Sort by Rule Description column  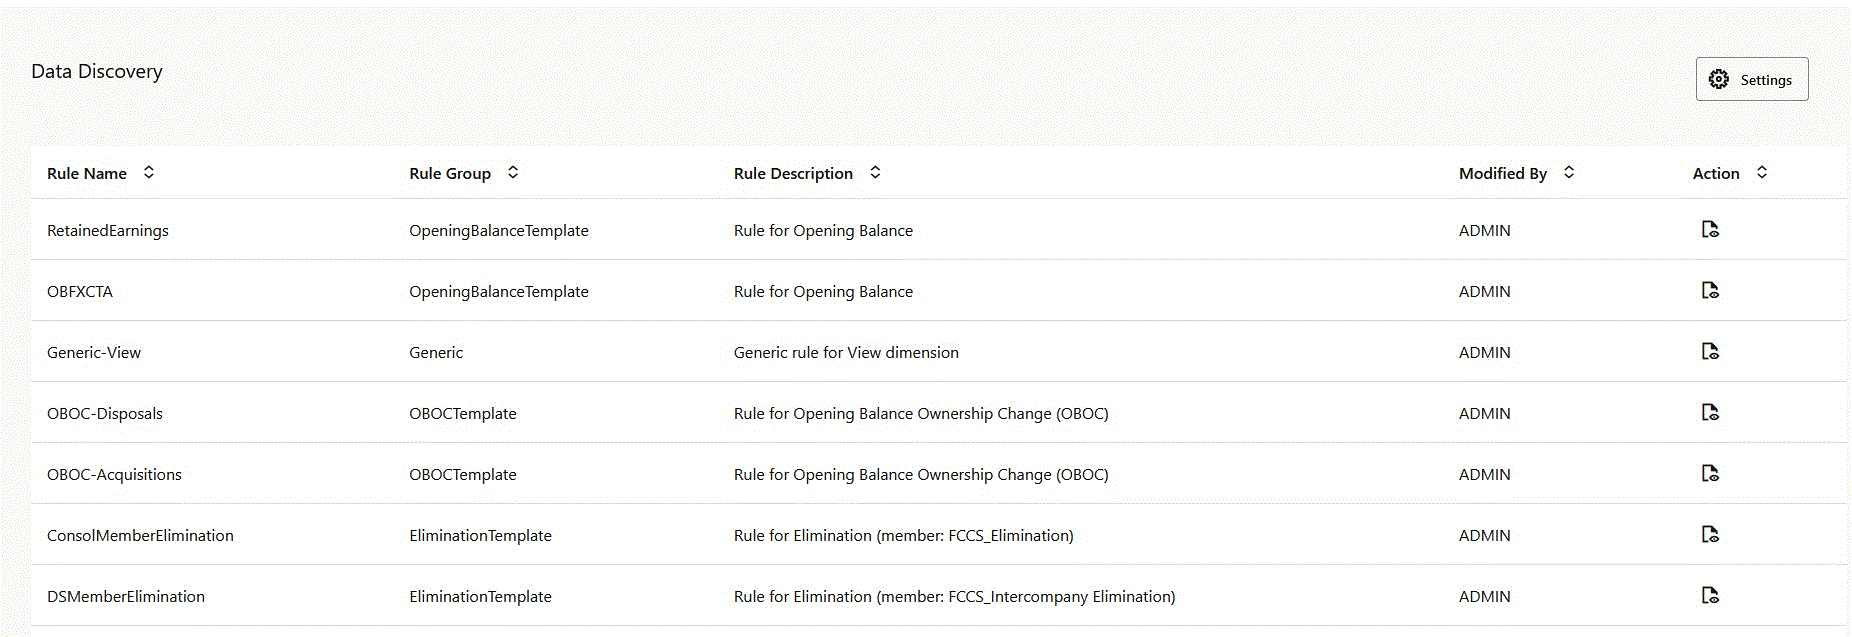click(875, 172)
